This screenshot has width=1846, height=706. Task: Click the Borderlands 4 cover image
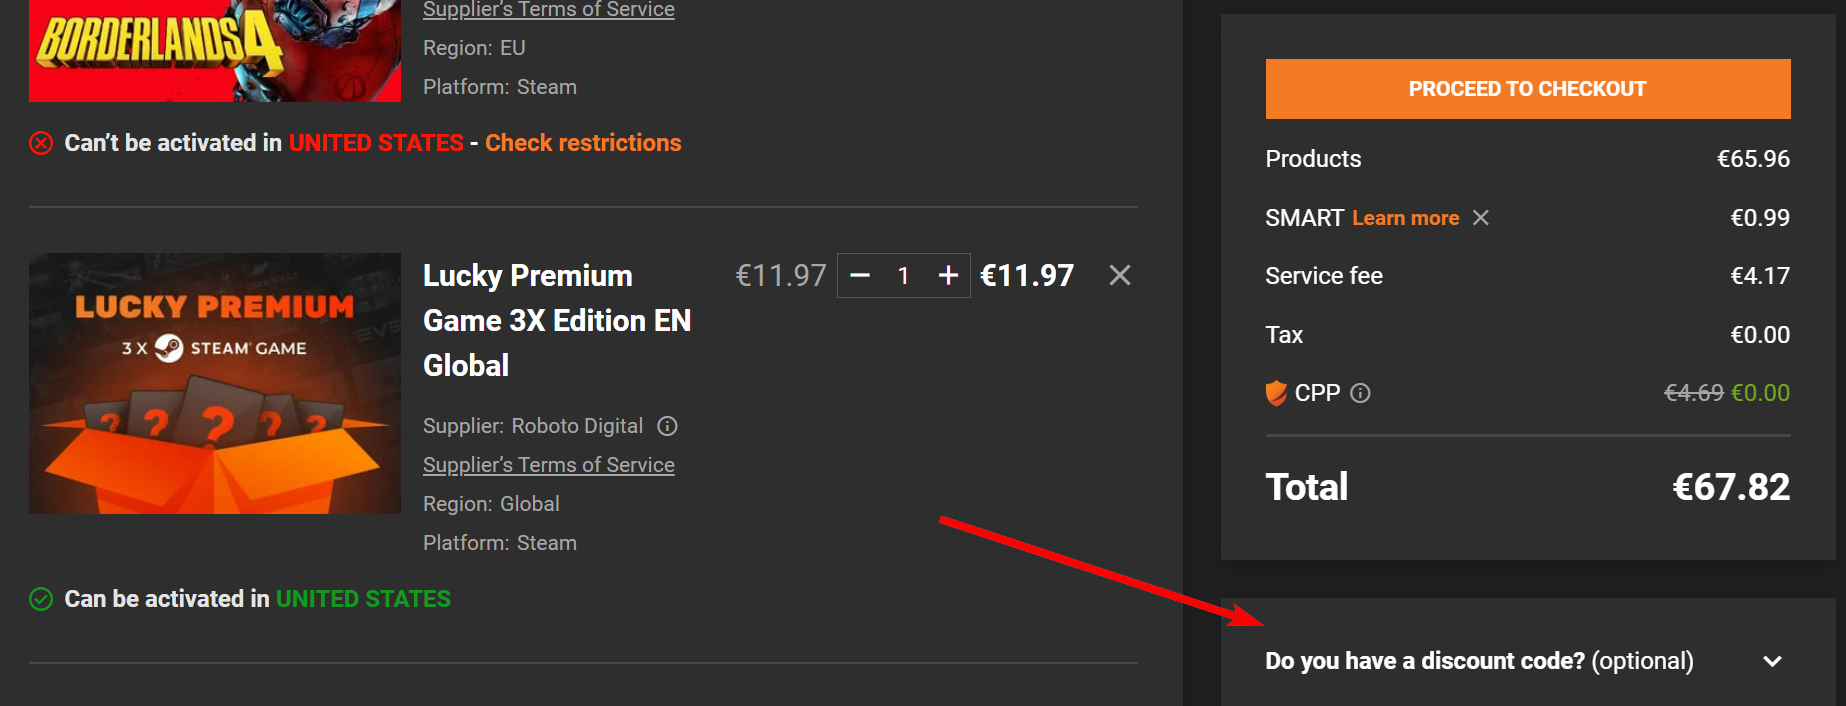click(215, 50)
